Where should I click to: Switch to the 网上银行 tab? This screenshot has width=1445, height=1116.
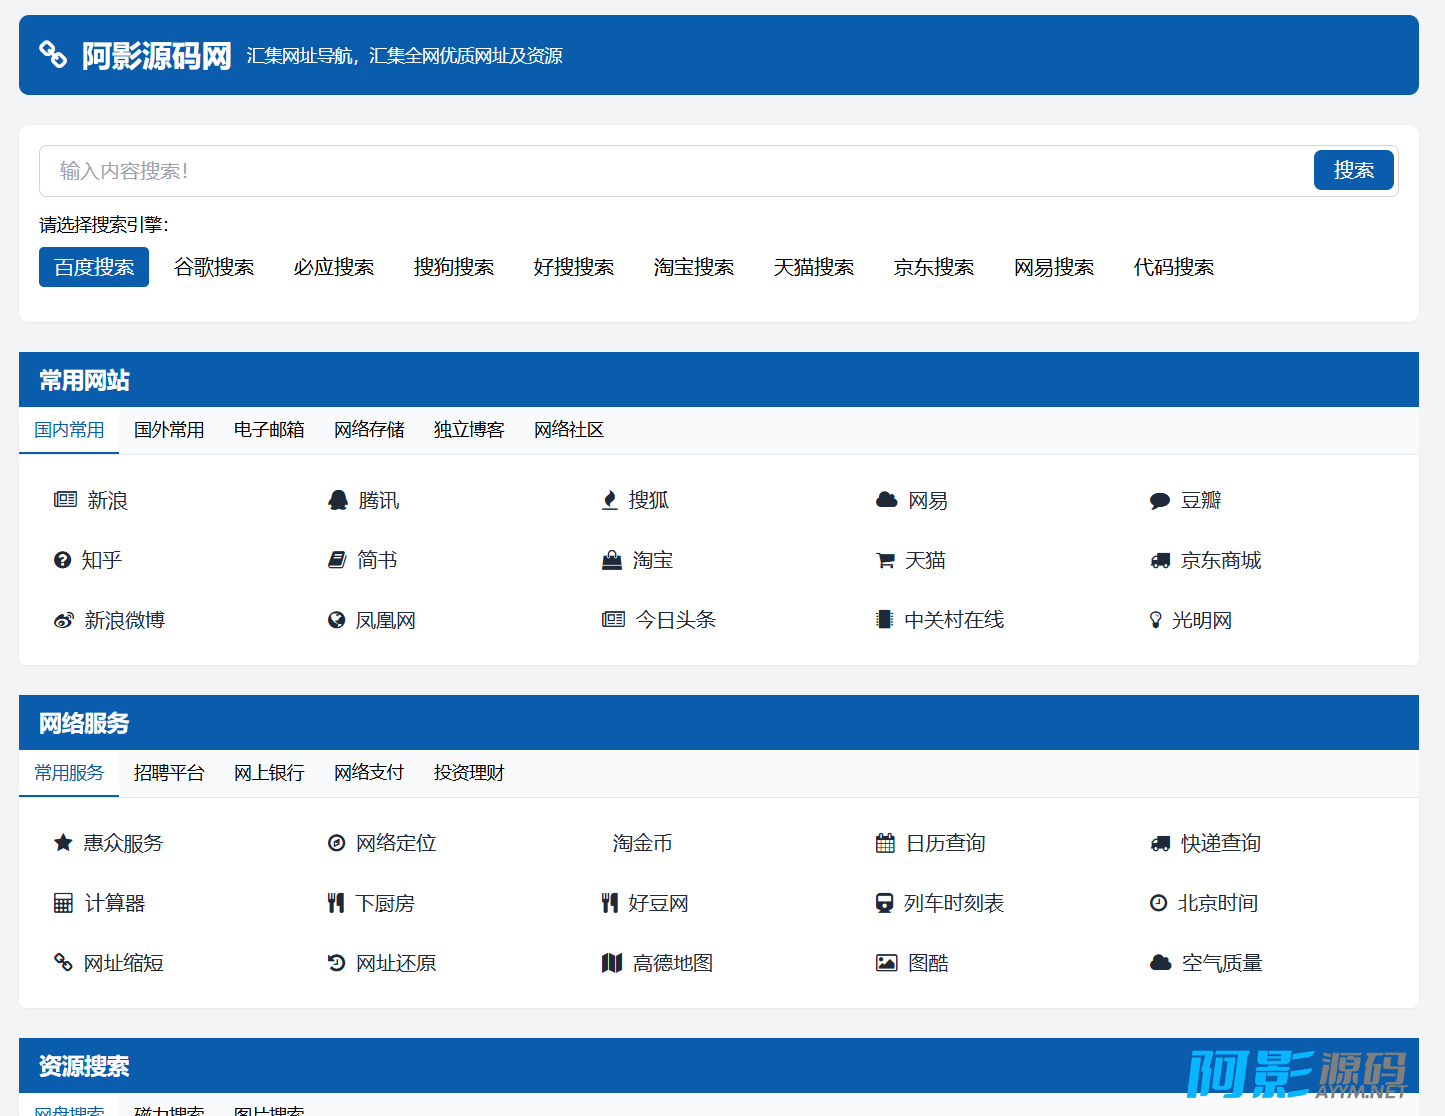[269, 773]
